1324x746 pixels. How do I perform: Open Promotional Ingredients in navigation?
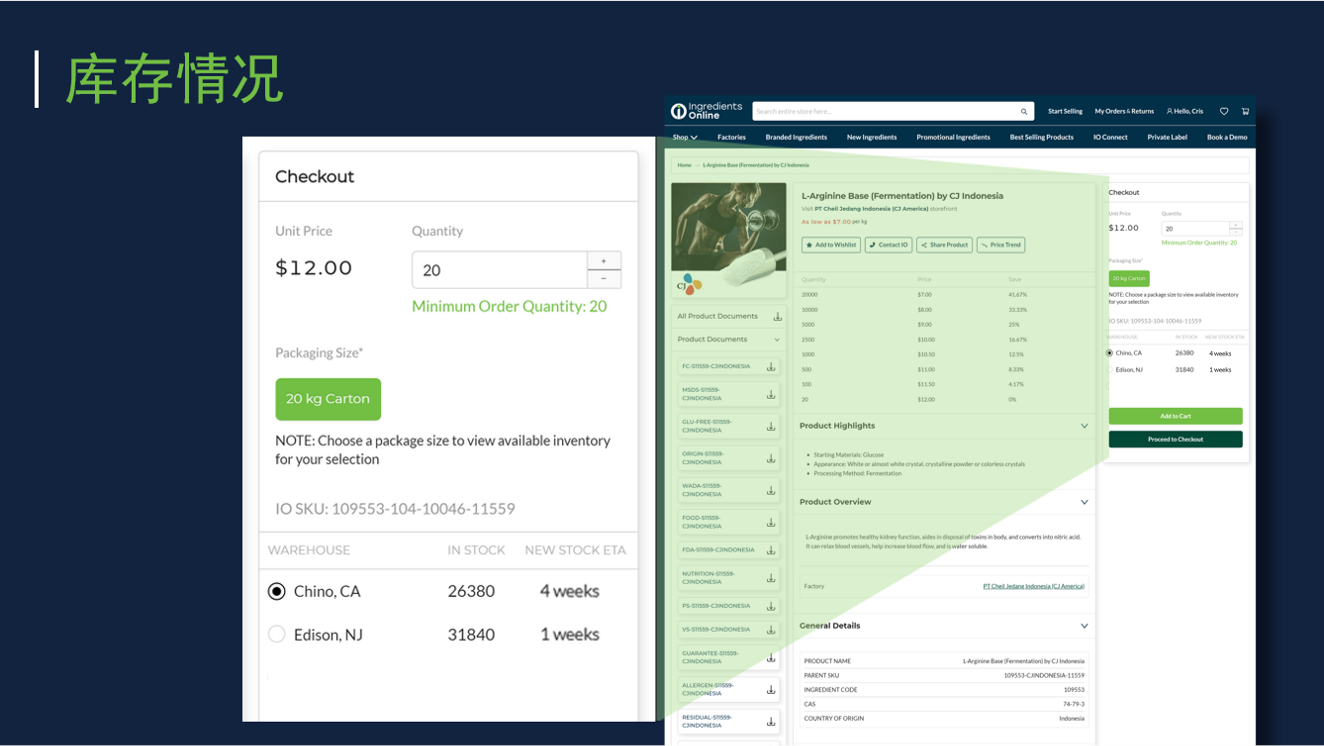click(953, 137)
